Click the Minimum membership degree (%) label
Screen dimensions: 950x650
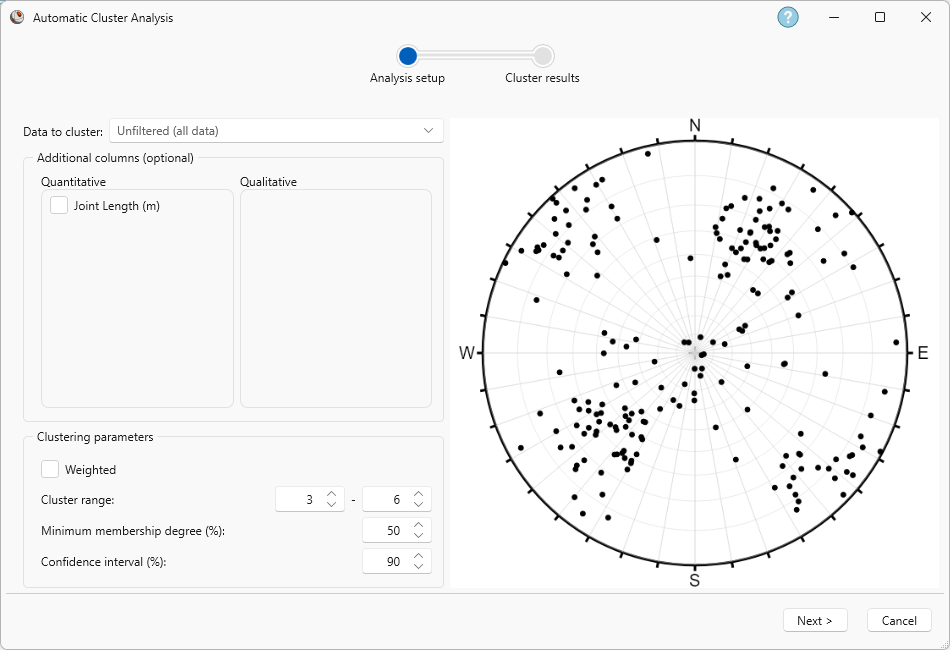[133, 531]
